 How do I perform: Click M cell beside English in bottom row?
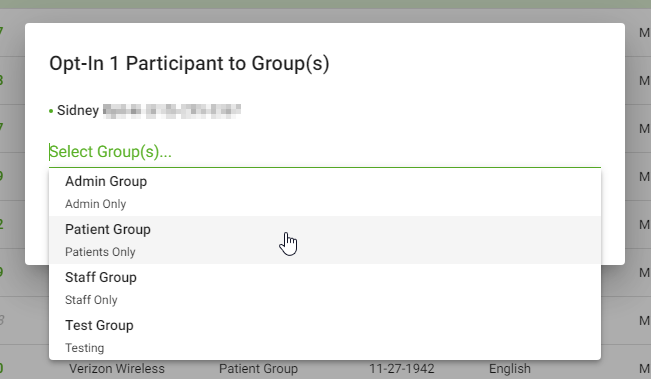pyautogui.click(x=644, y=369)
